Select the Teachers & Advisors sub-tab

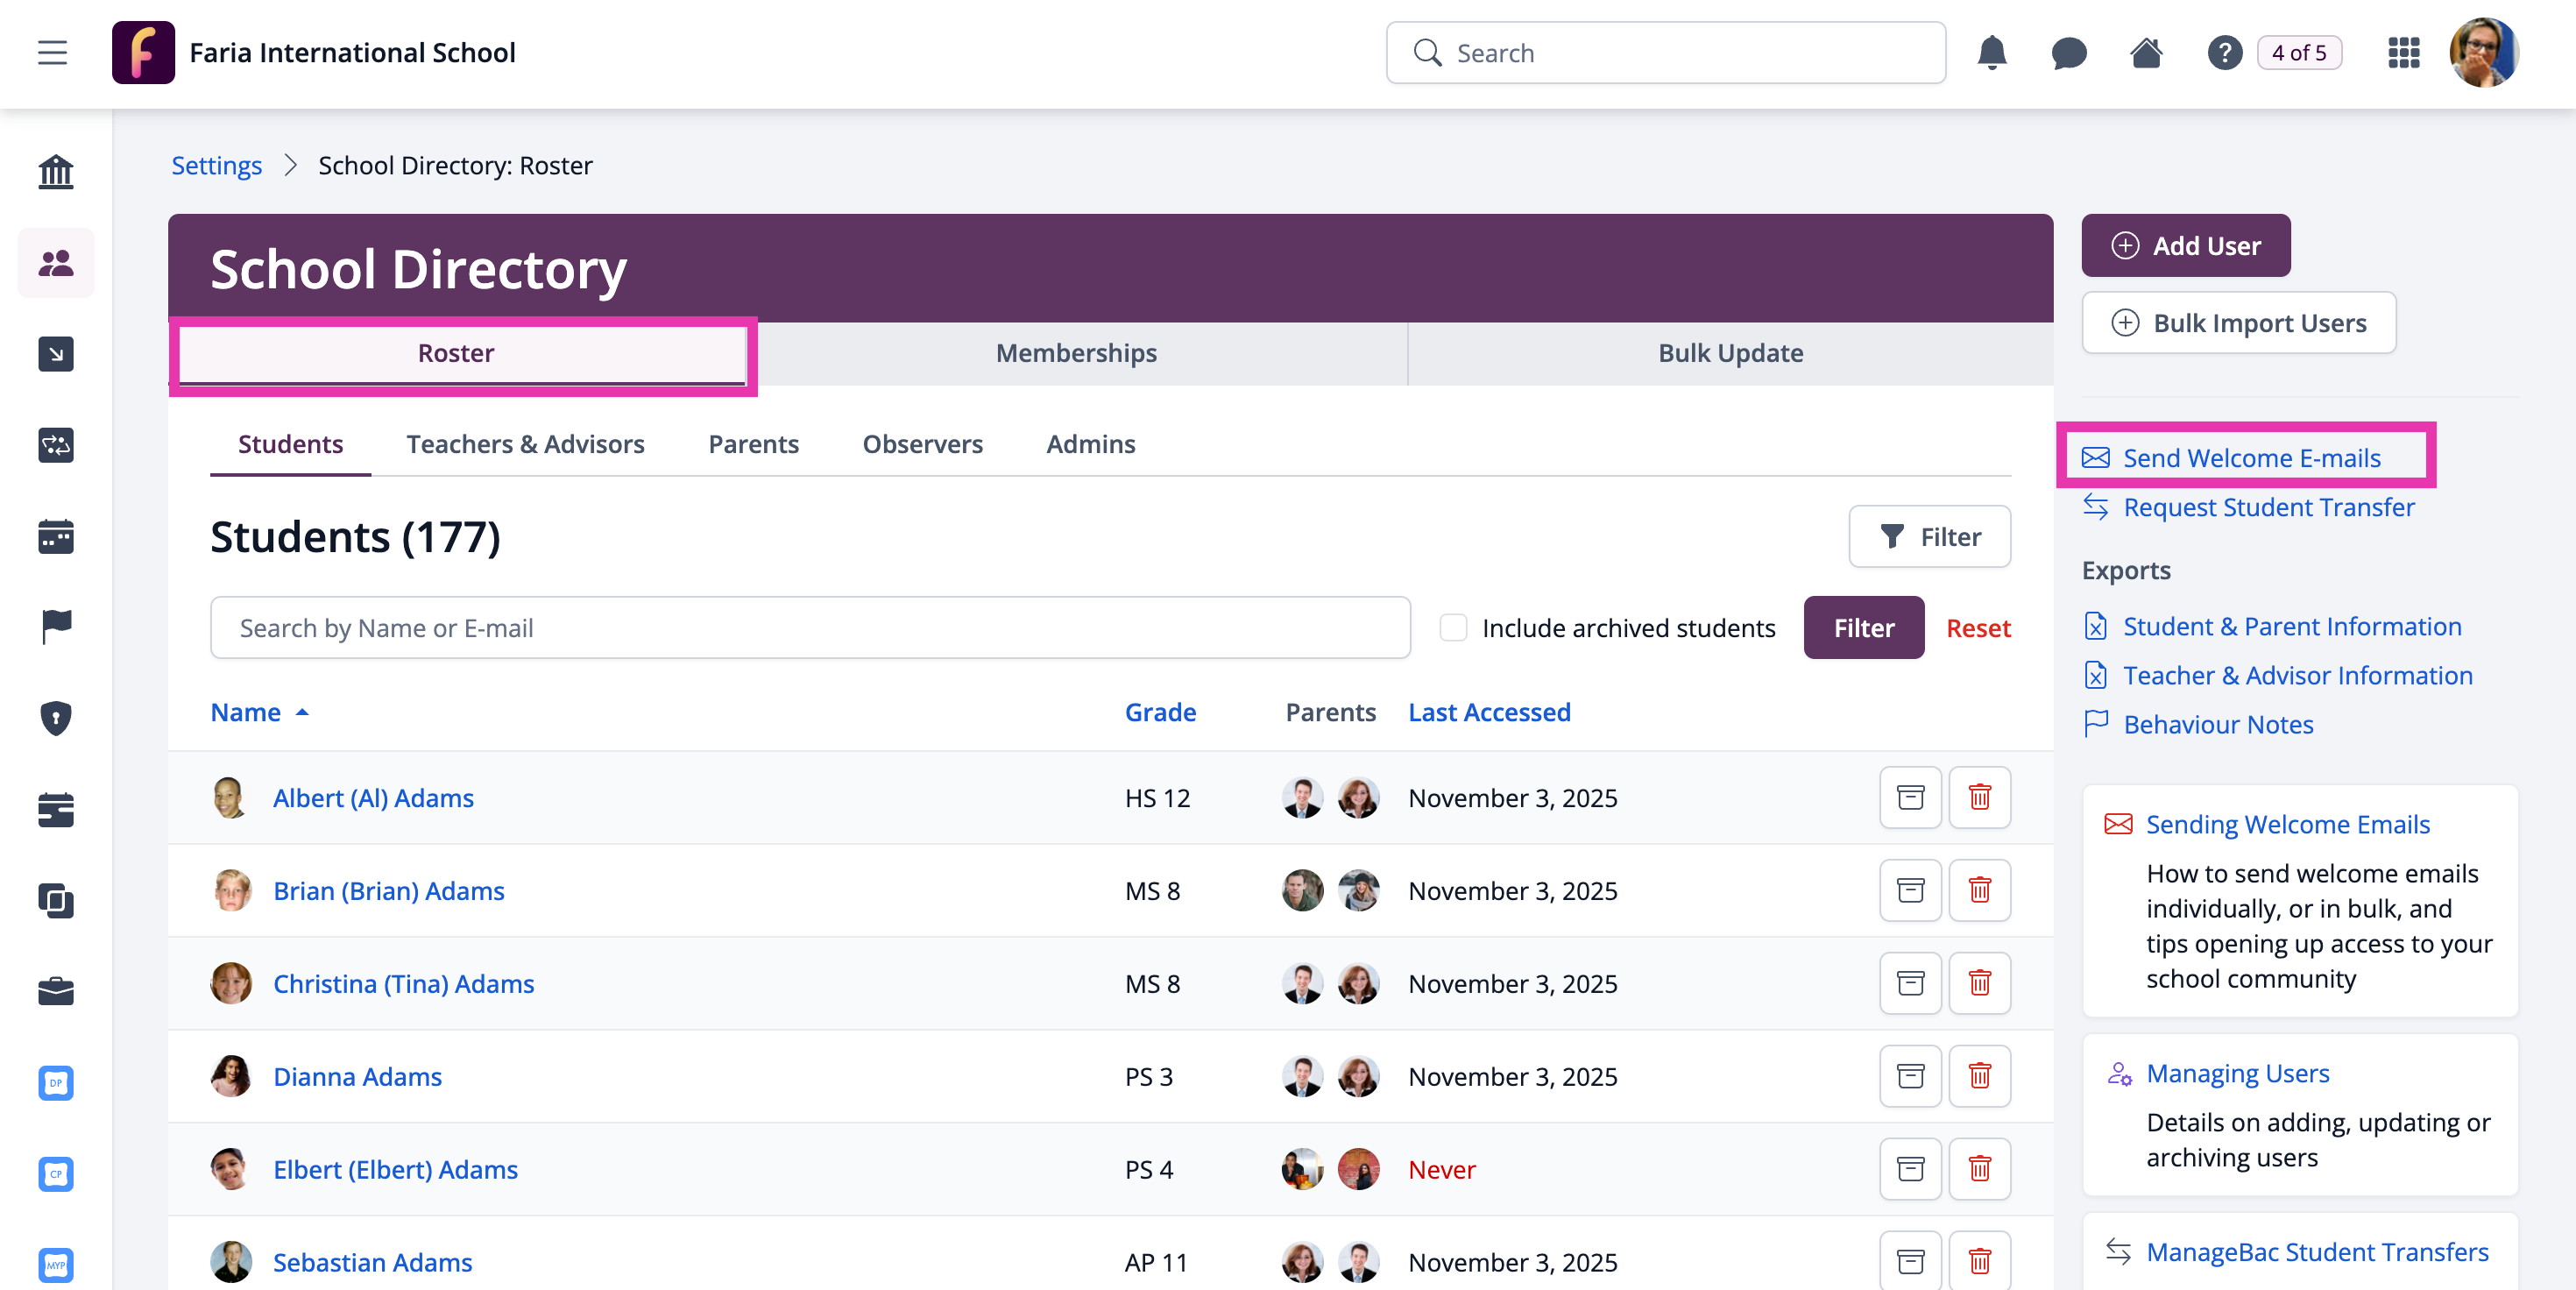525,444
